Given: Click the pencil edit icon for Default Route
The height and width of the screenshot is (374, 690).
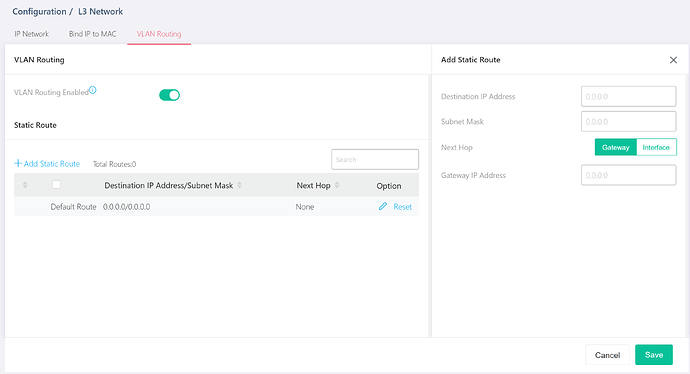Looking at the screenshot, I should coord(383,206).
